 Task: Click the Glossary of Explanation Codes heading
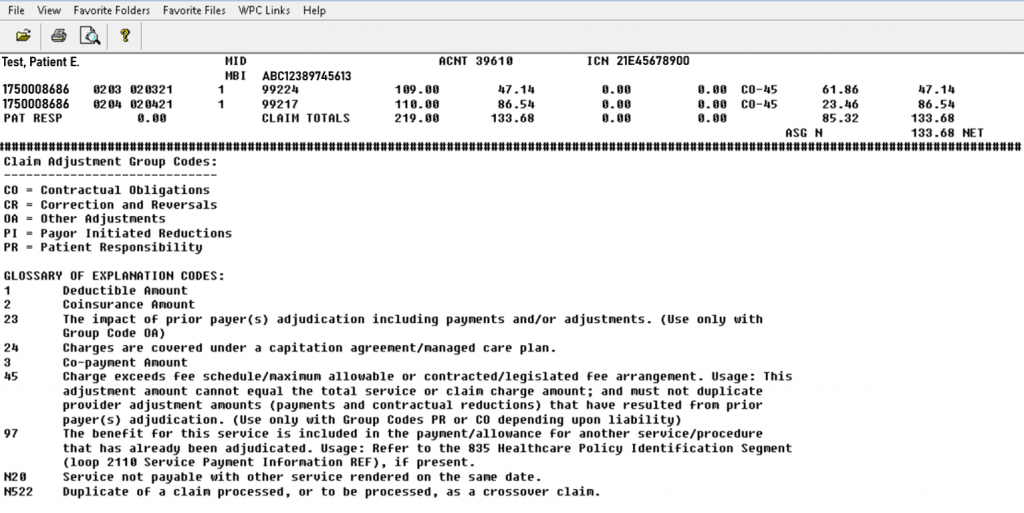114,276
